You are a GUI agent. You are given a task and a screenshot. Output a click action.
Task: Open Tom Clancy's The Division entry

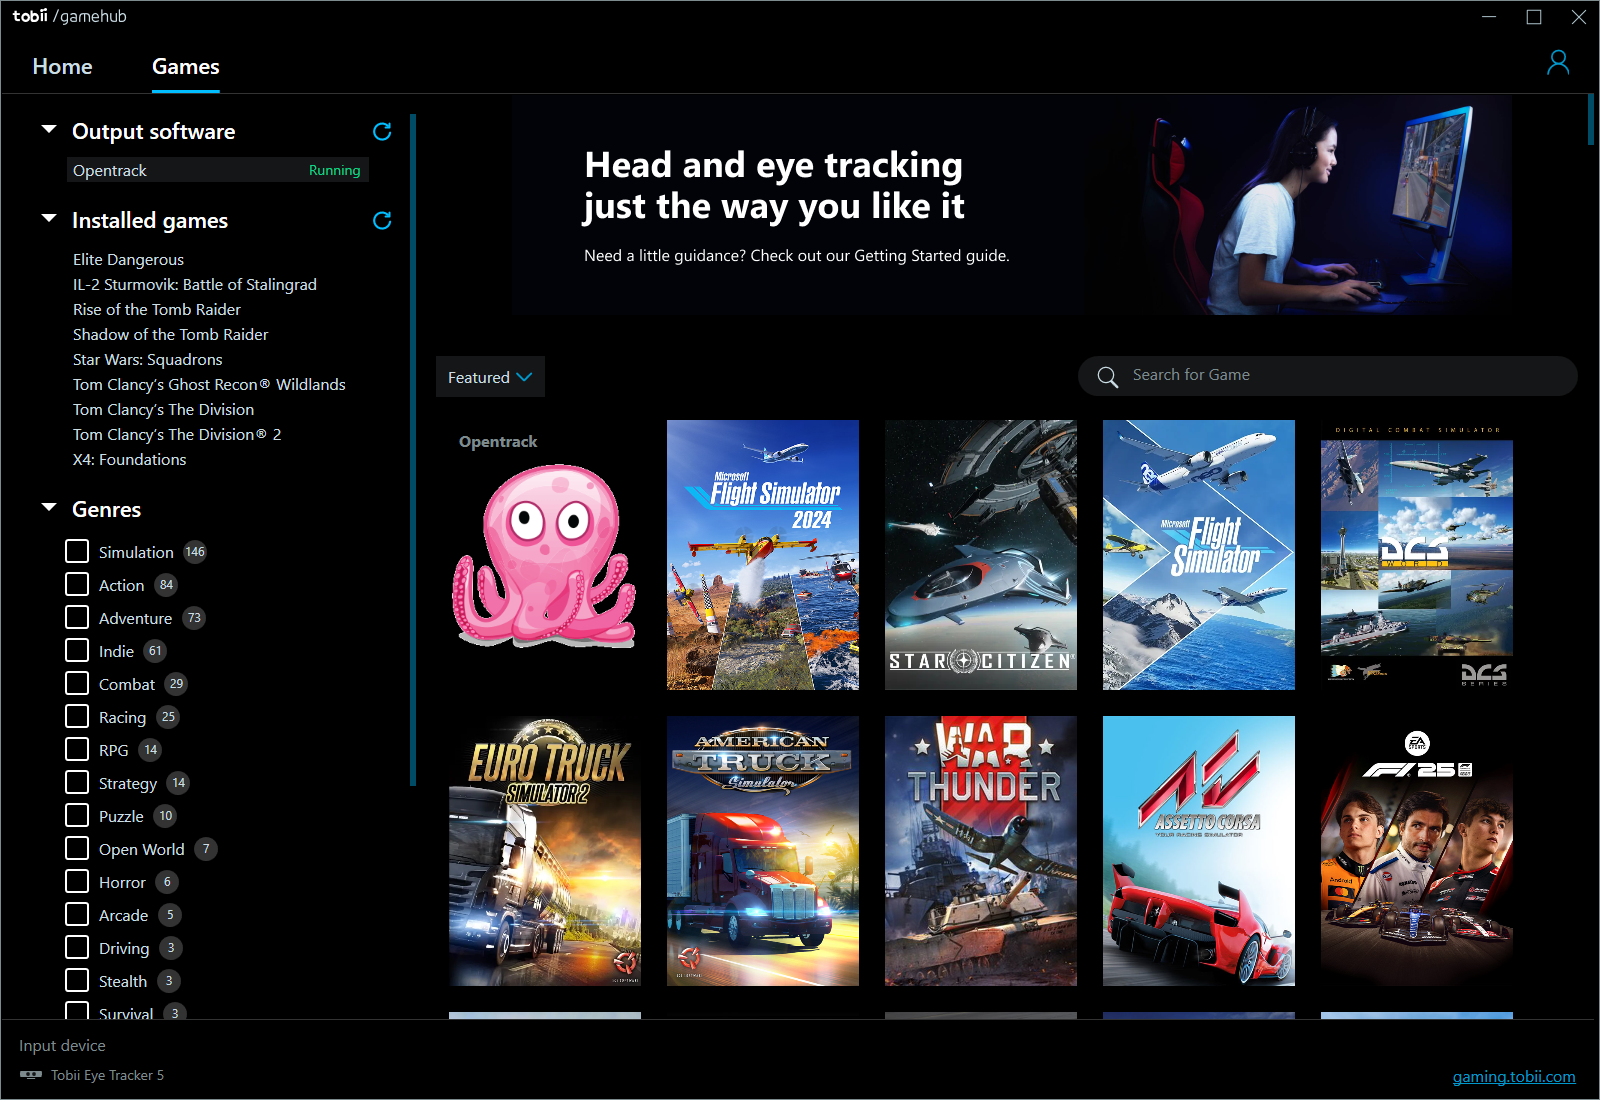tap(164, 409)
